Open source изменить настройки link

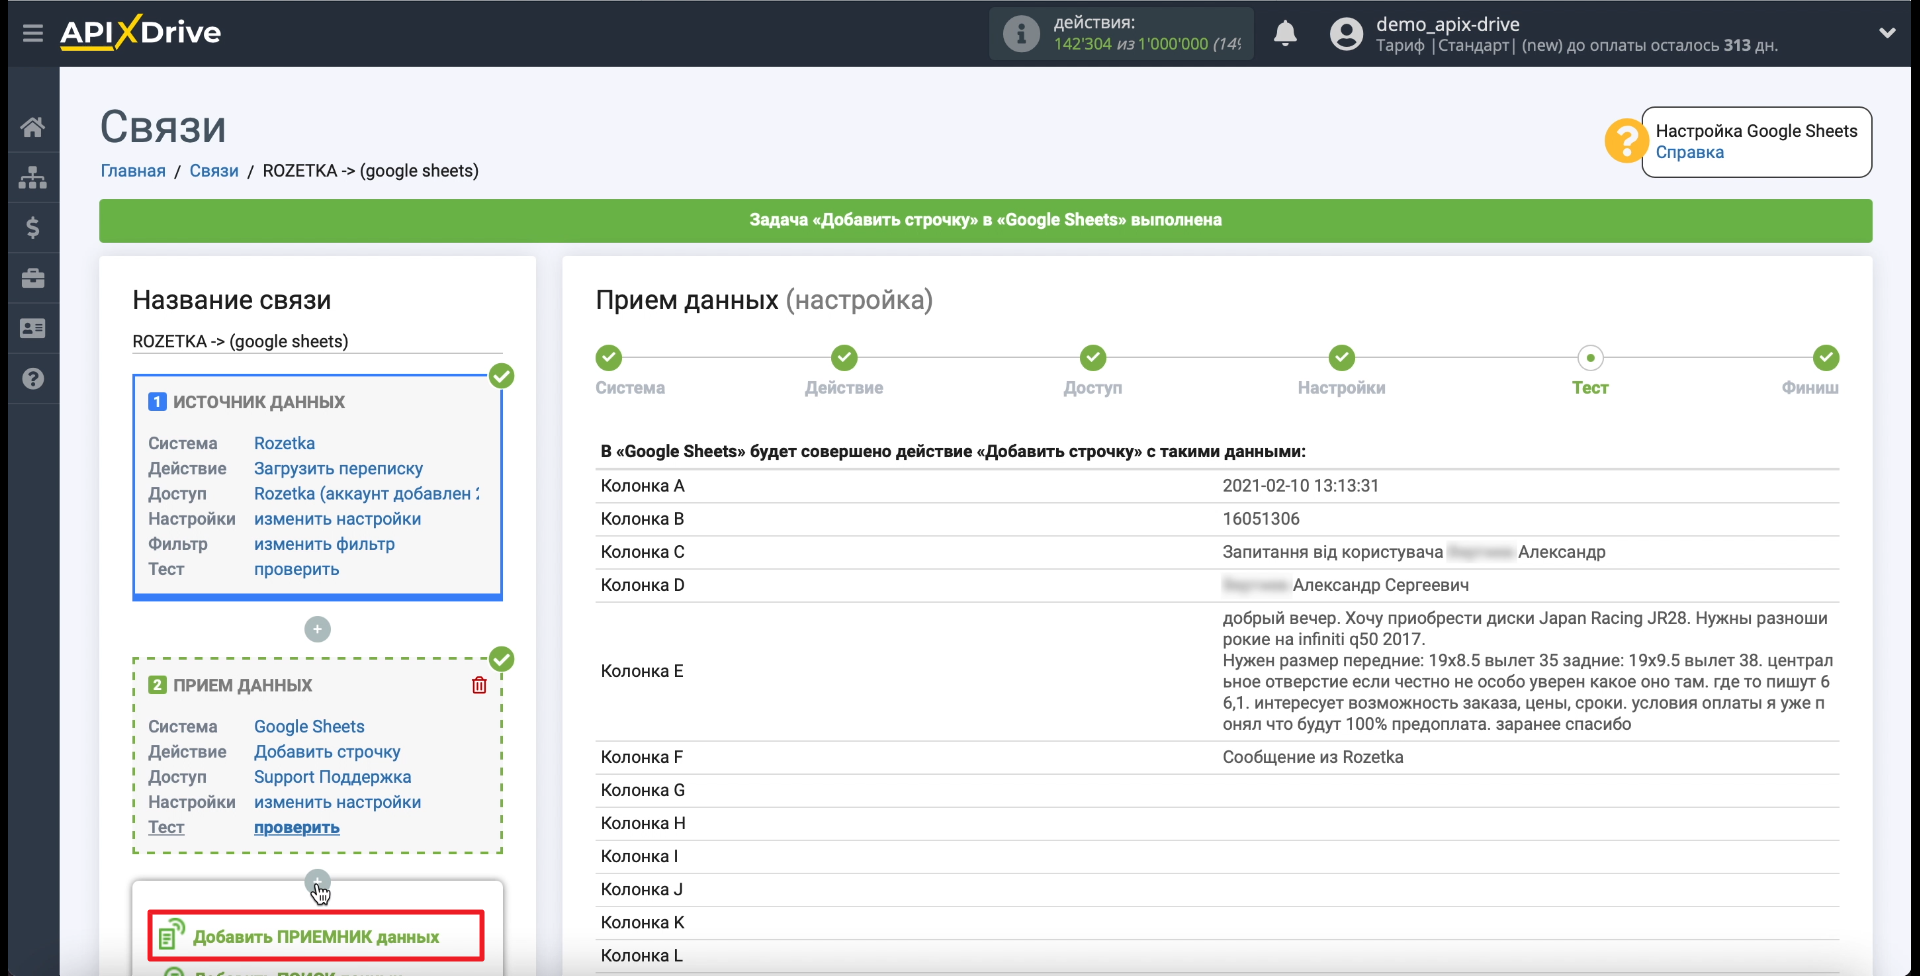point(337,519)
